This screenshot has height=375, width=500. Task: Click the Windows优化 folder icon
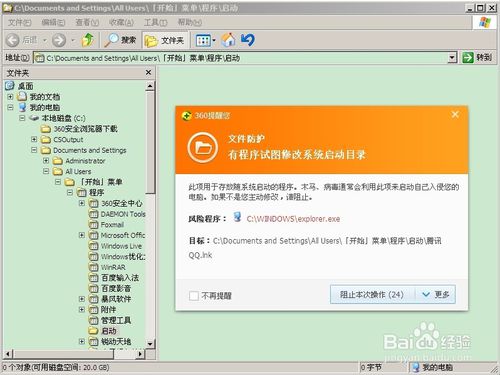(x=94, y=257)
